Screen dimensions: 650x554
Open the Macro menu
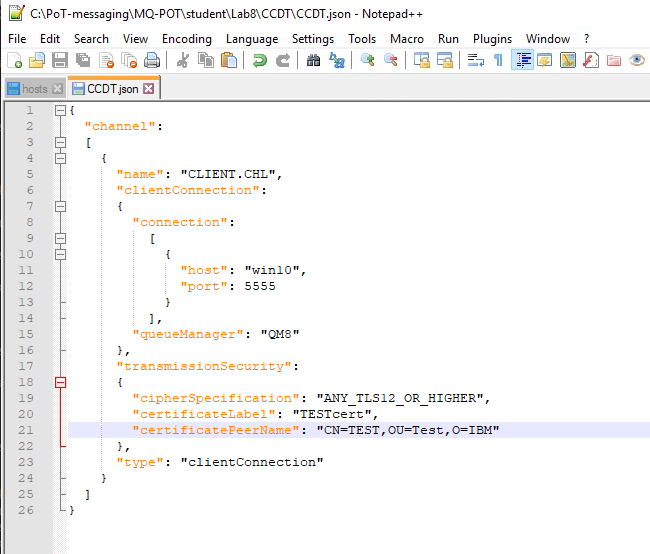click(407, 39)
